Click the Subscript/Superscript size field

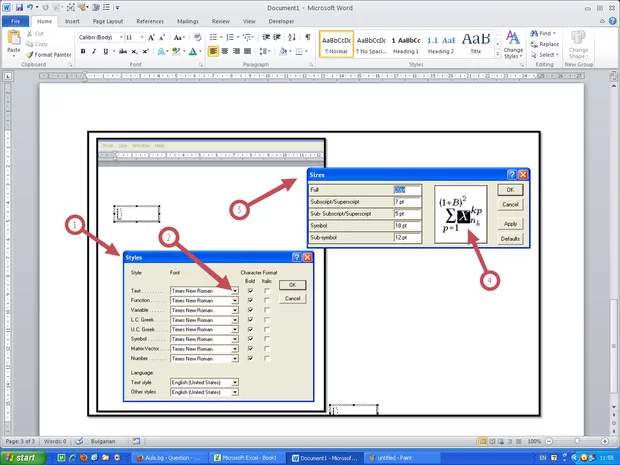click(408, 202)
